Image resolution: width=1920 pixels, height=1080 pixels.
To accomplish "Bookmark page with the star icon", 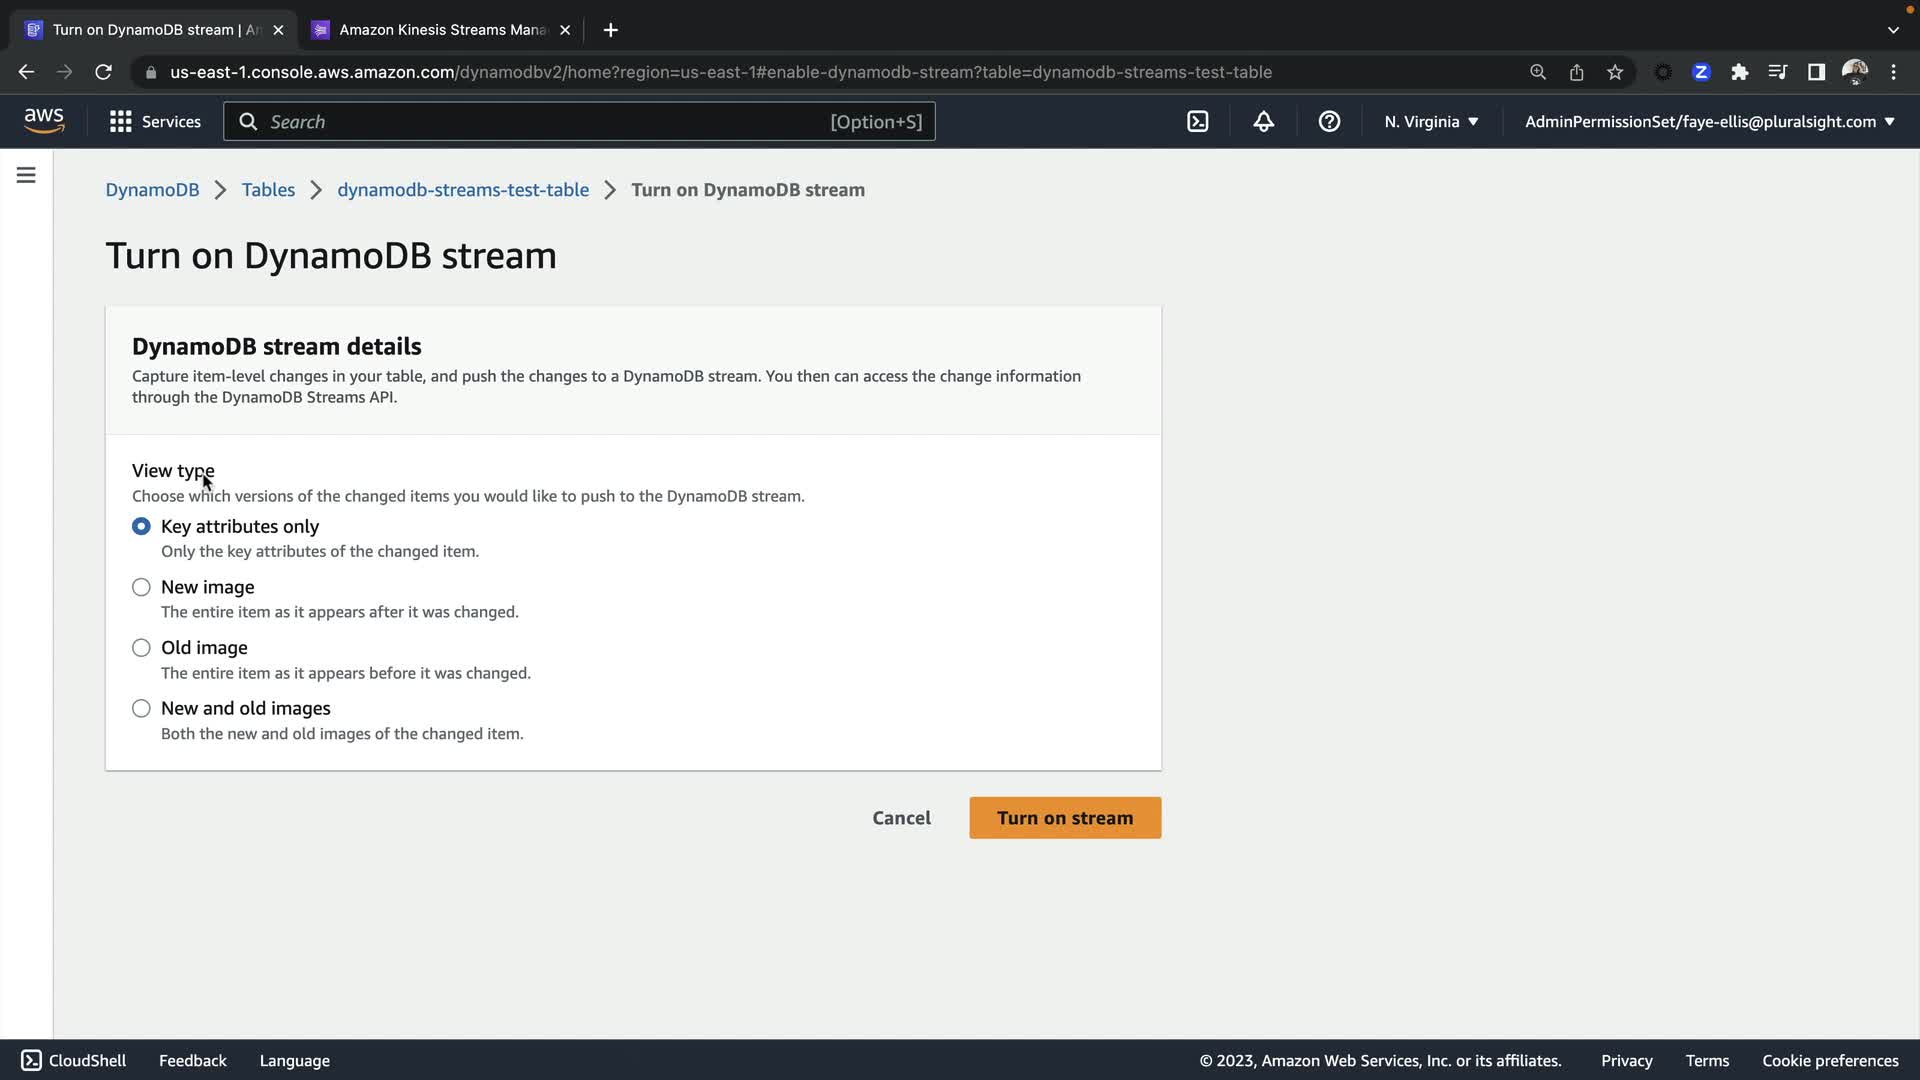I will click(x=1615, y=72).
